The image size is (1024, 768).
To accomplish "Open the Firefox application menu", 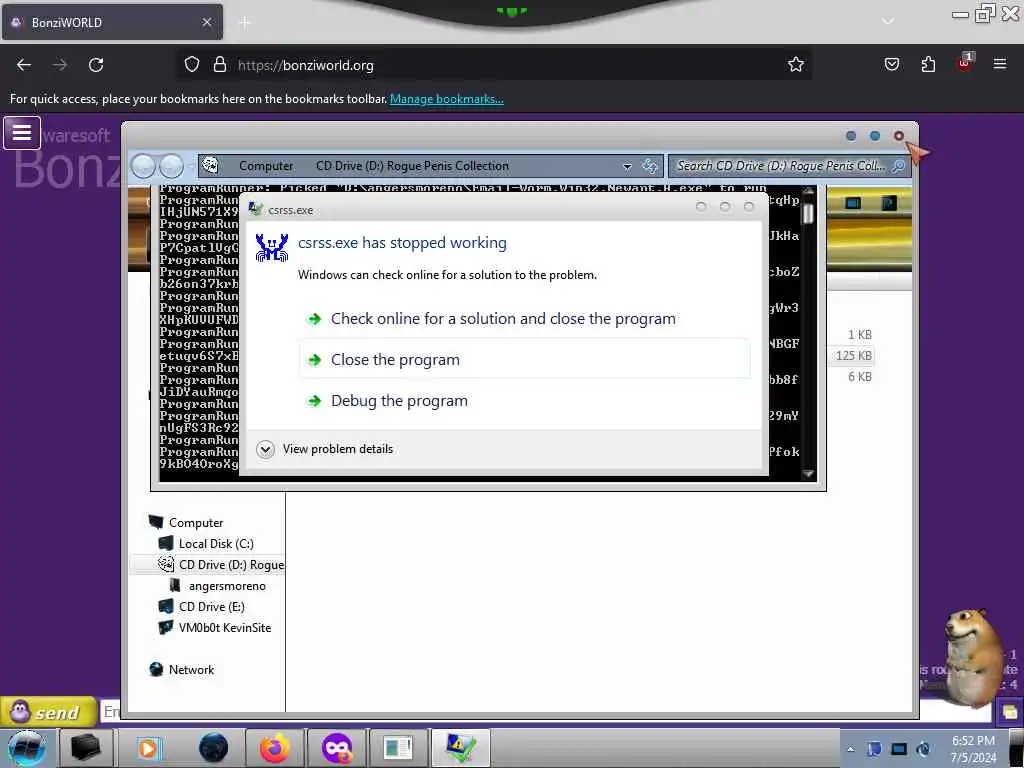I will click(1000, 64).
